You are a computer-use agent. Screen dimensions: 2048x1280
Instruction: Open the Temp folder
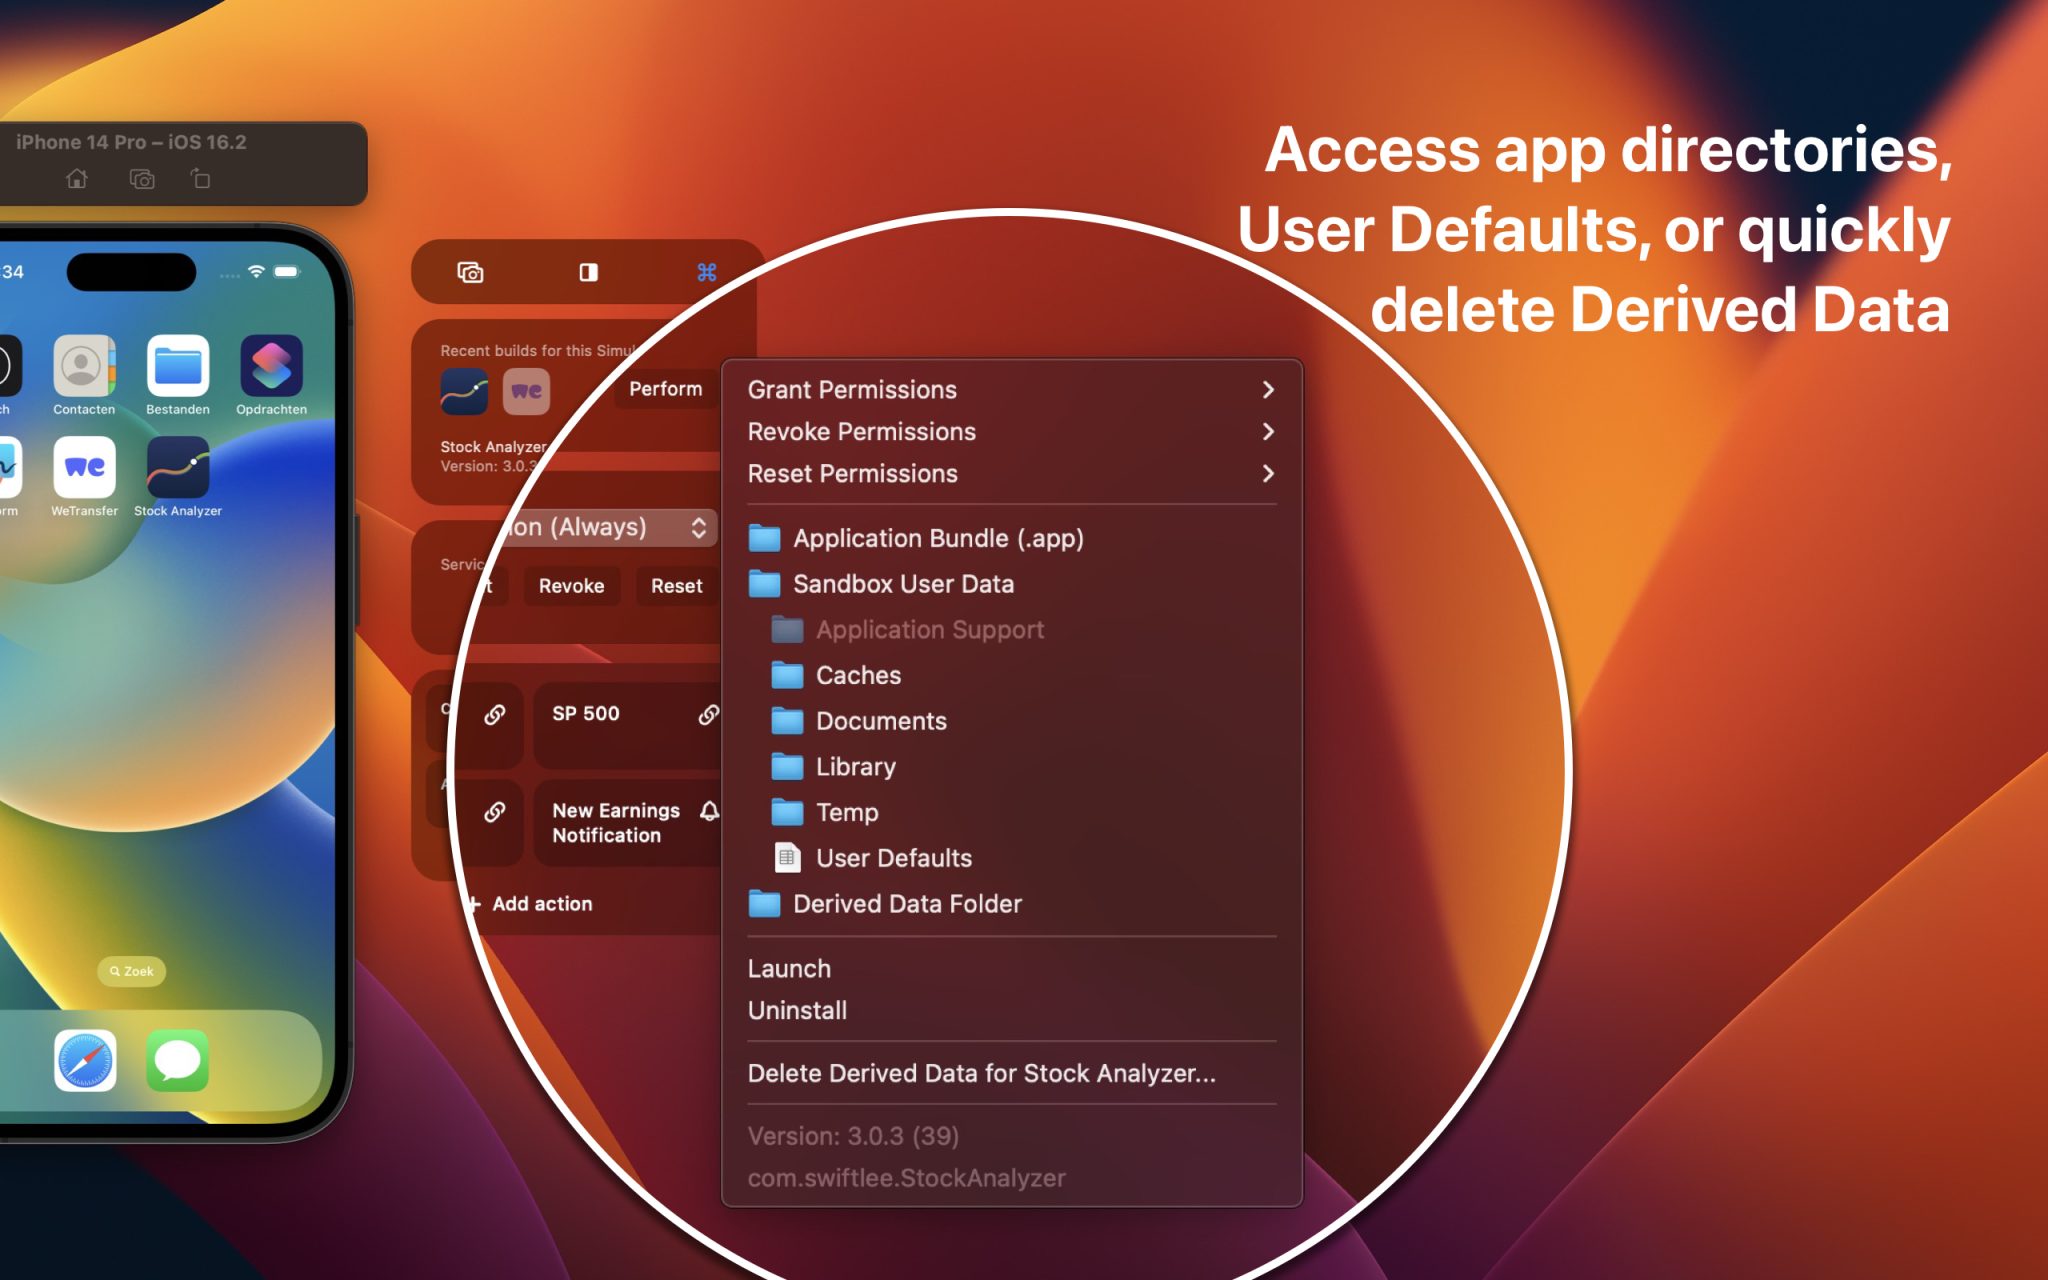[1012, 813]
